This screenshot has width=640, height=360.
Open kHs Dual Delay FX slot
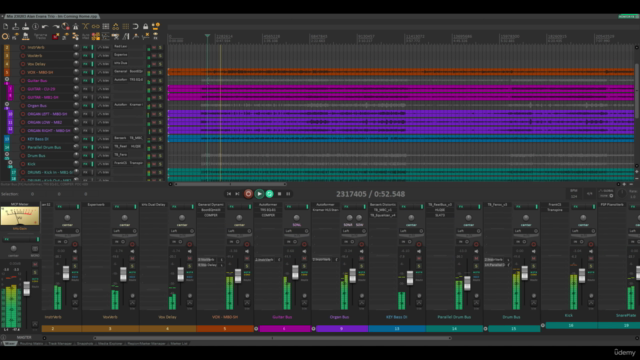pyautogui.click(x=153, y=205)
